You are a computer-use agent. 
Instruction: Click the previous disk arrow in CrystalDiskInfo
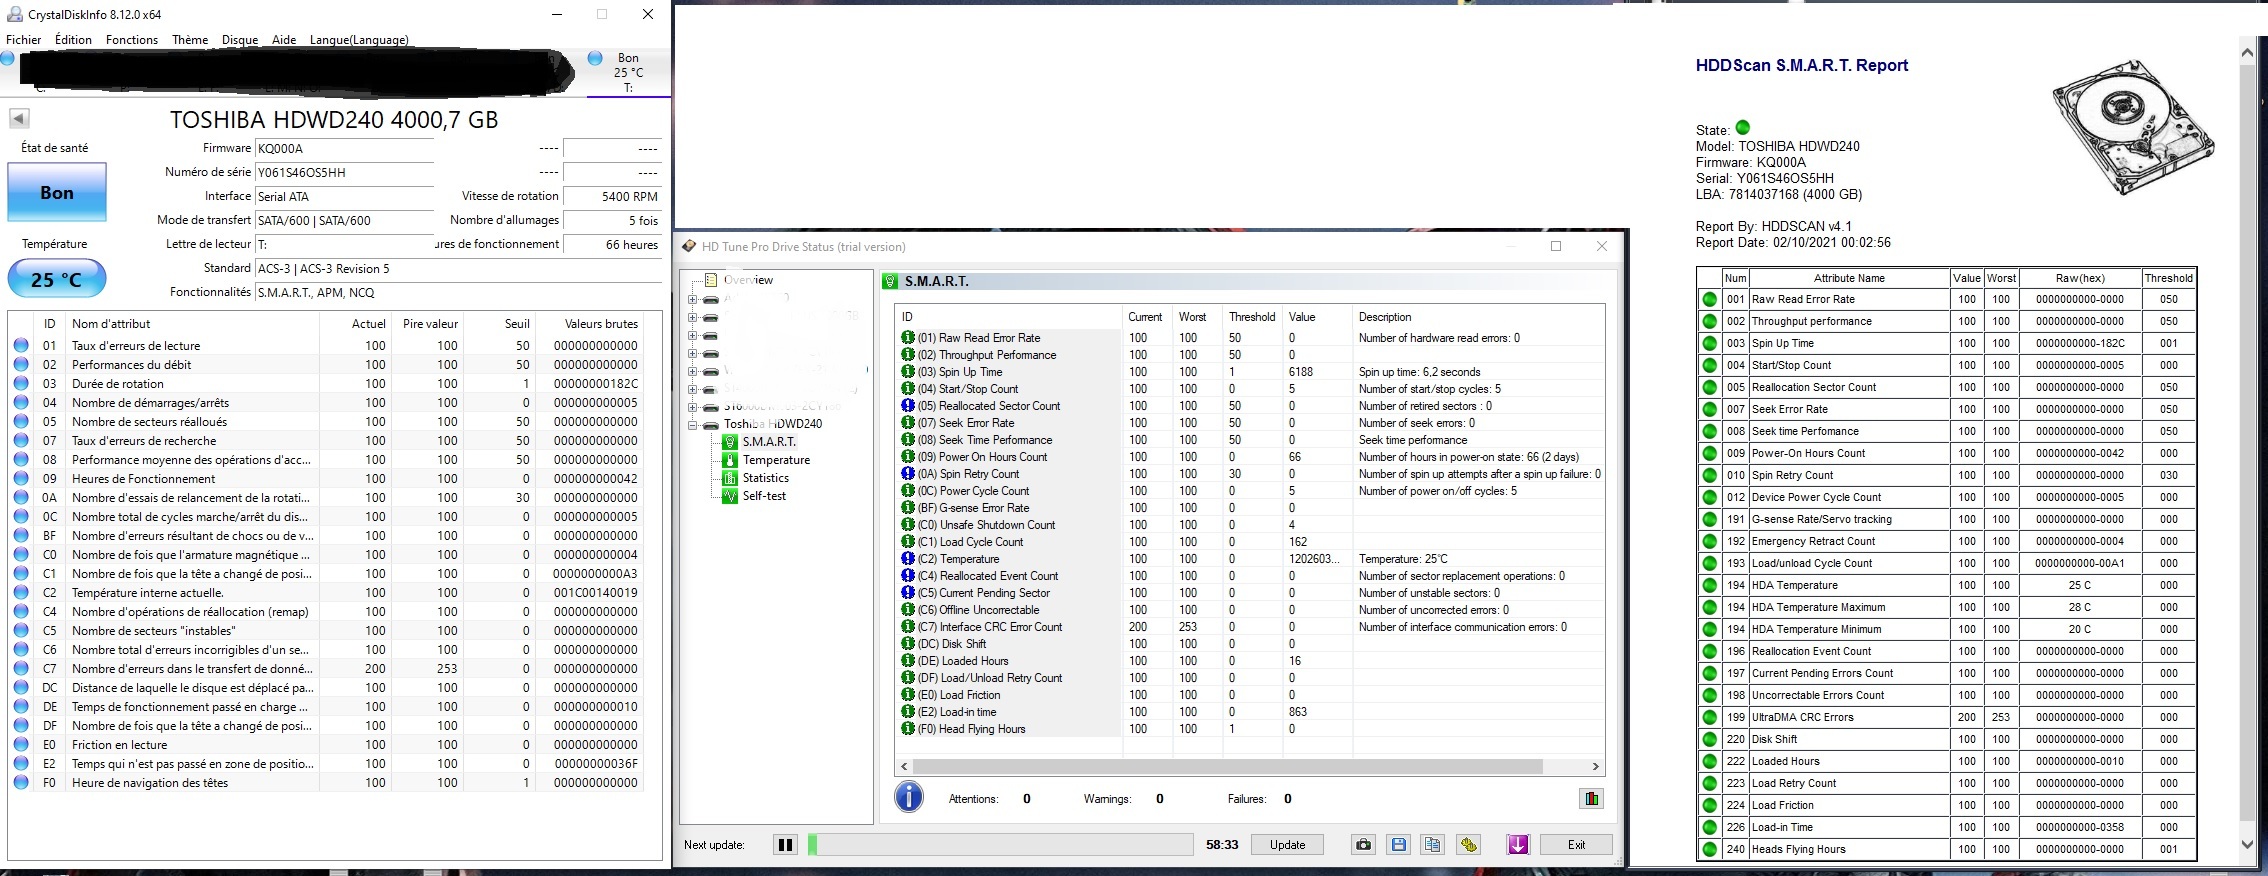19,119
